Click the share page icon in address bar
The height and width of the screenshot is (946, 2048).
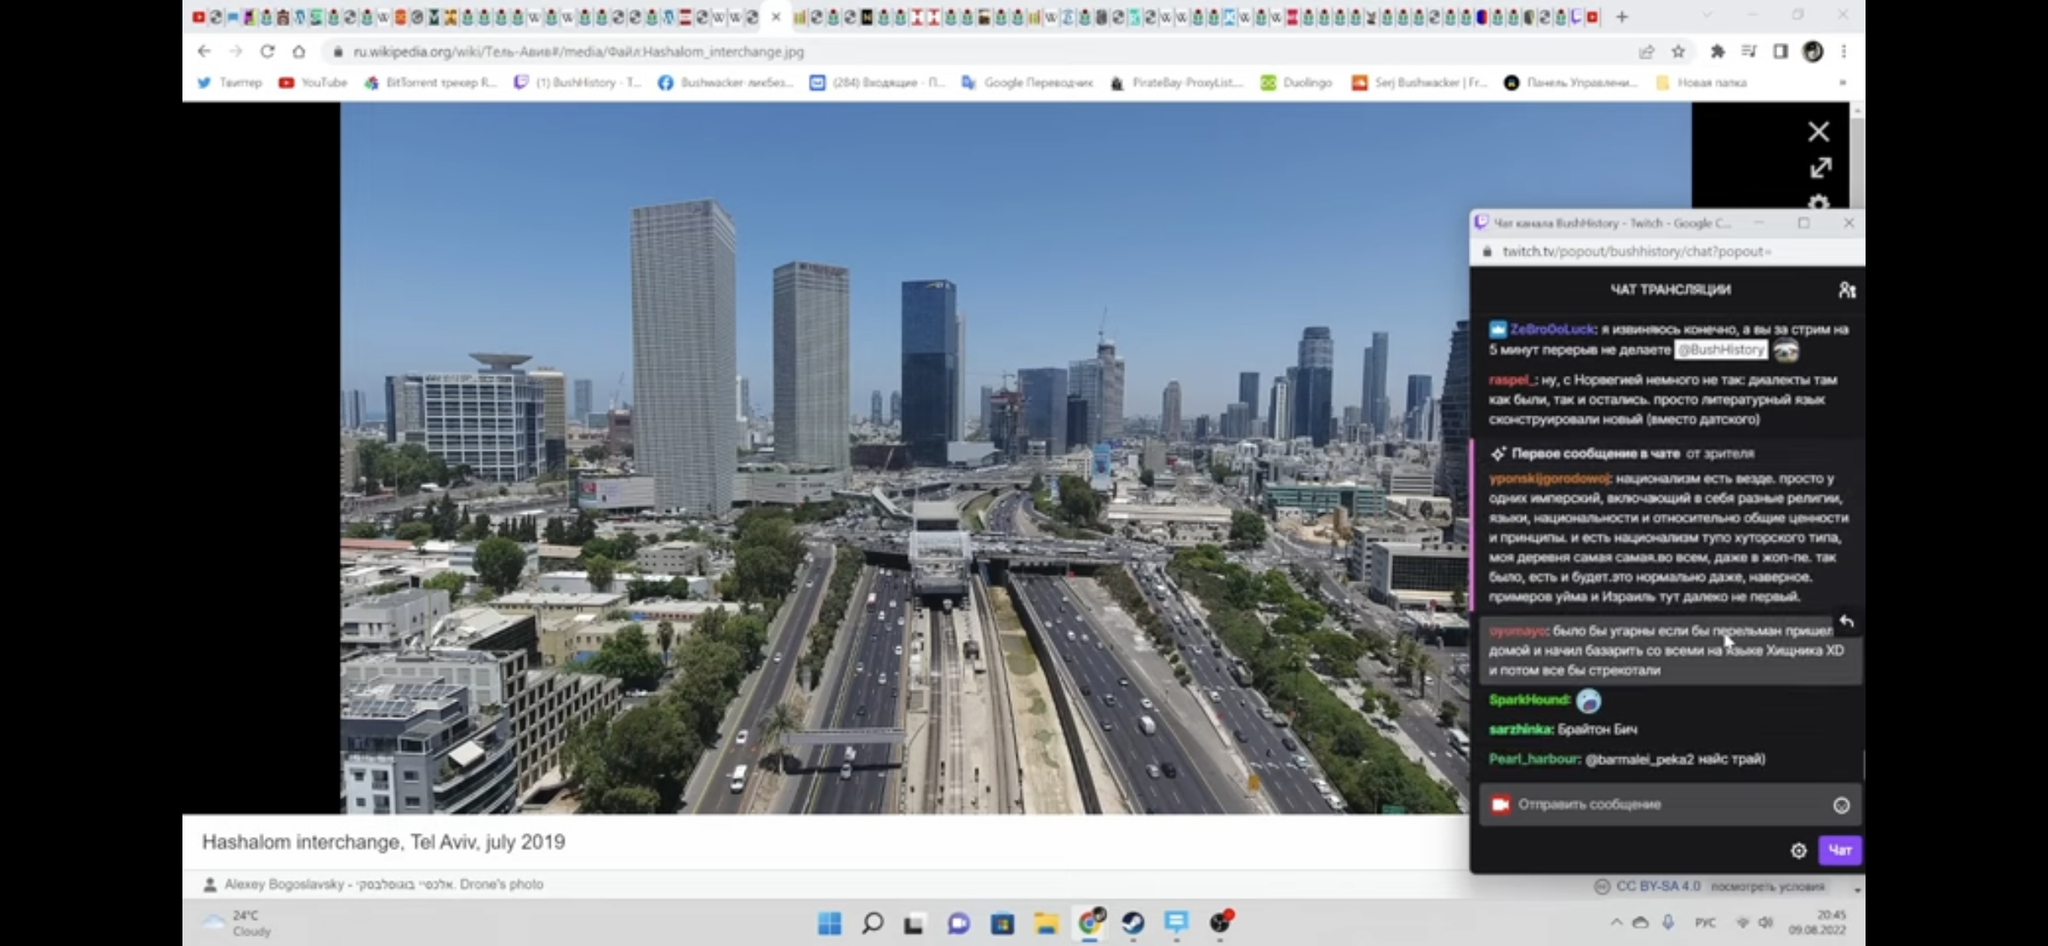pos(1646,51)
